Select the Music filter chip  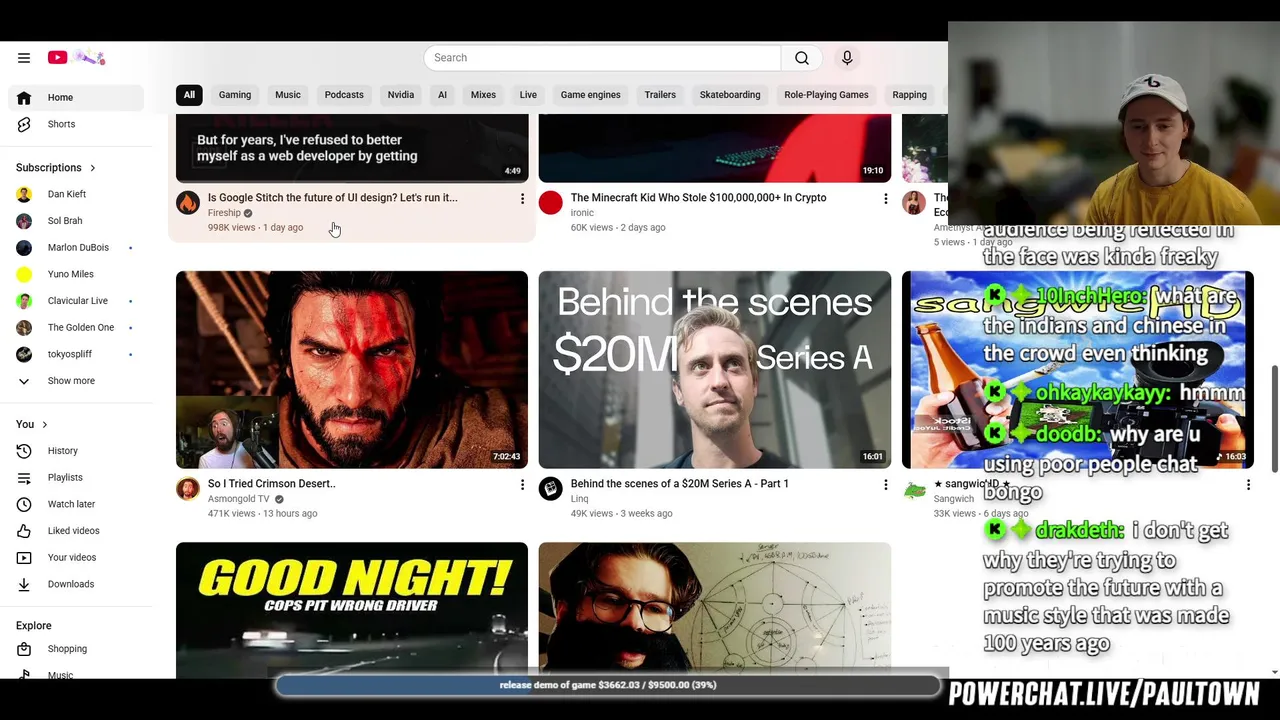tap(288, 95)
